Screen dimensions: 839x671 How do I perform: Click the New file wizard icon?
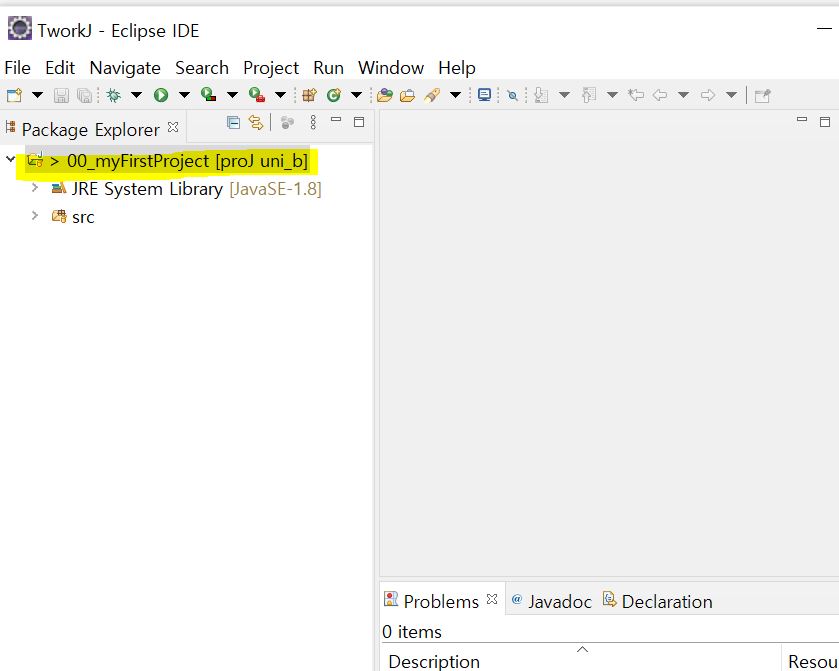(14, 95)
